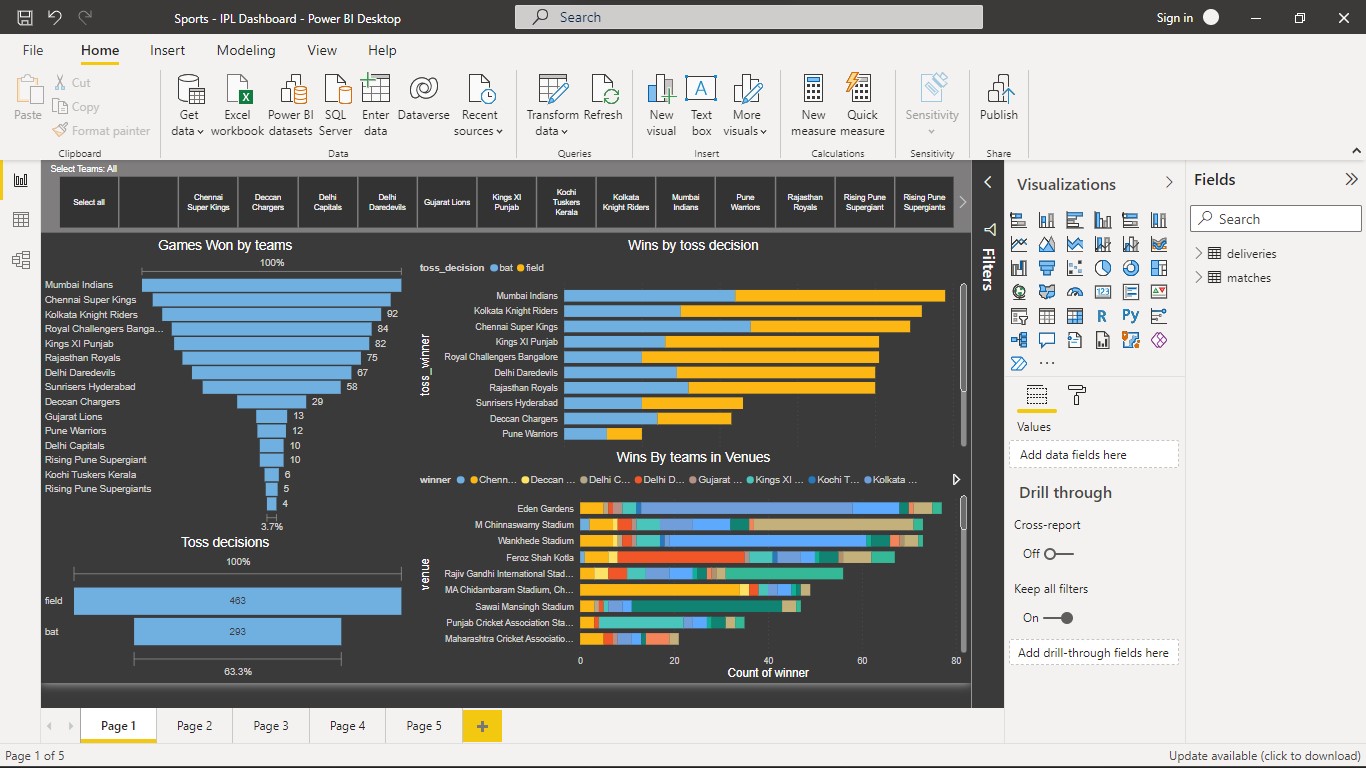This screenshot has width=1366, height=768.
Task: Collapse the Fields pane with chevrons
Action: pos(1351,180)
